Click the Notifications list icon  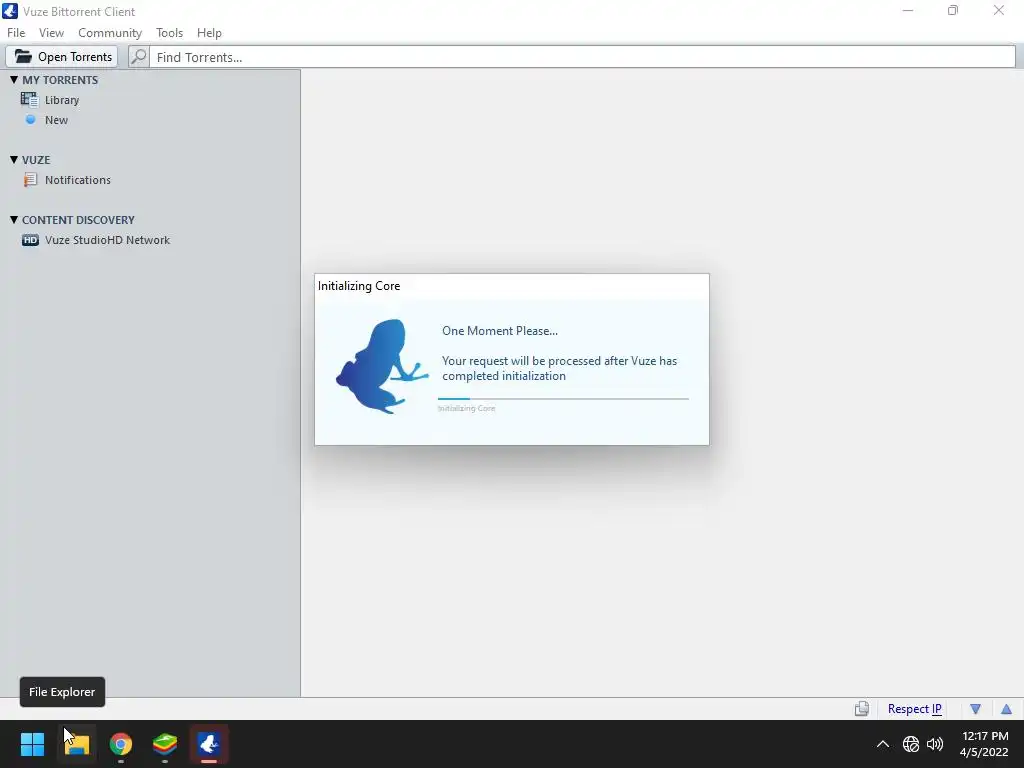[x=30, y=180]
